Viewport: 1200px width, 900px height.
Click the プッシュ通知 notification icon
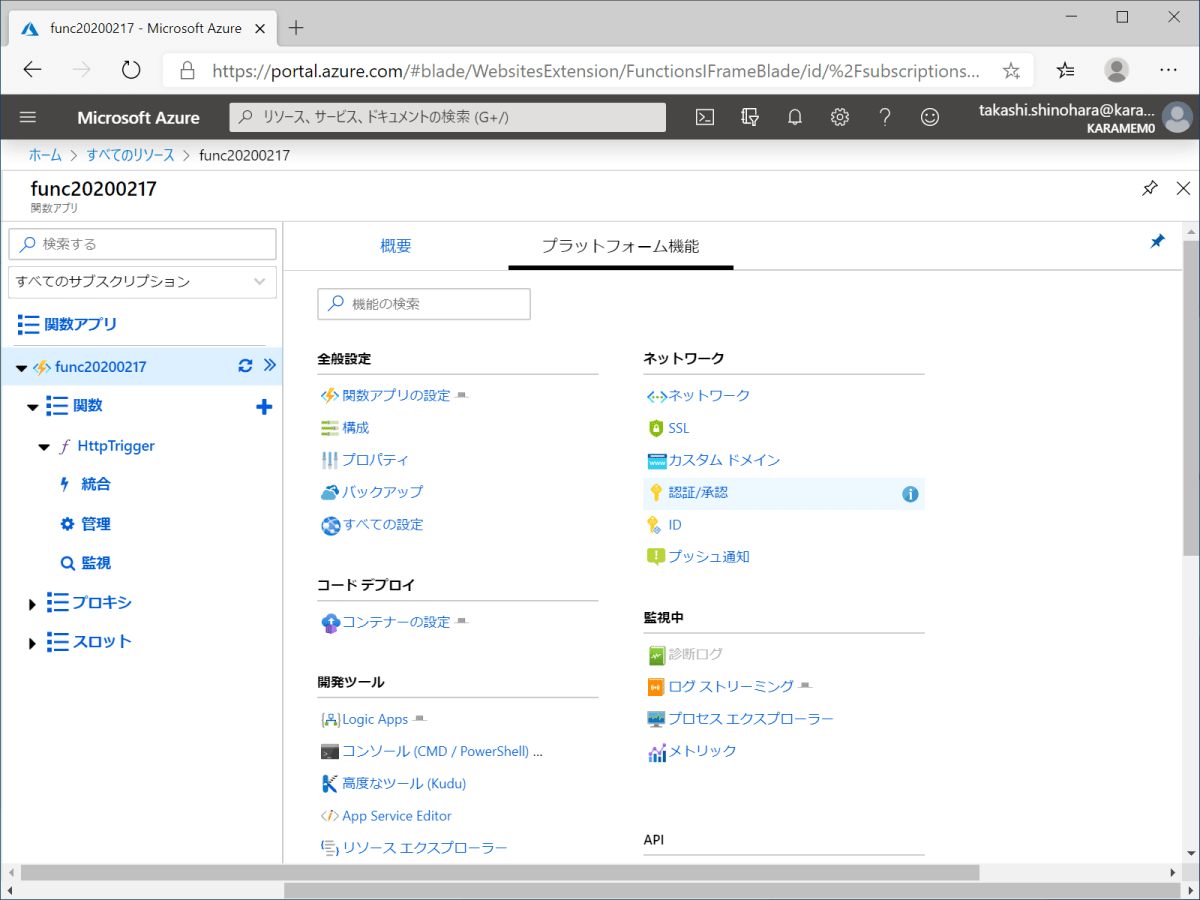point(656,557)
